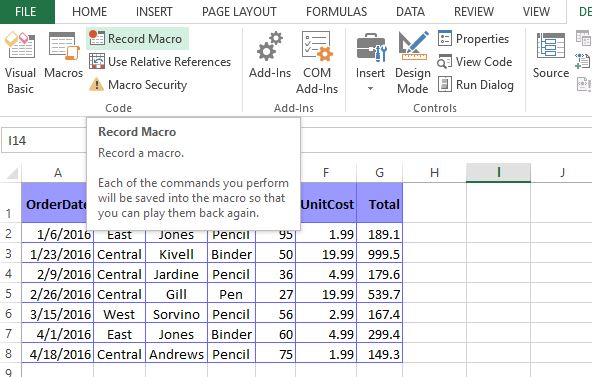Open the Visual Basic editor

click(x=20, y=63)
